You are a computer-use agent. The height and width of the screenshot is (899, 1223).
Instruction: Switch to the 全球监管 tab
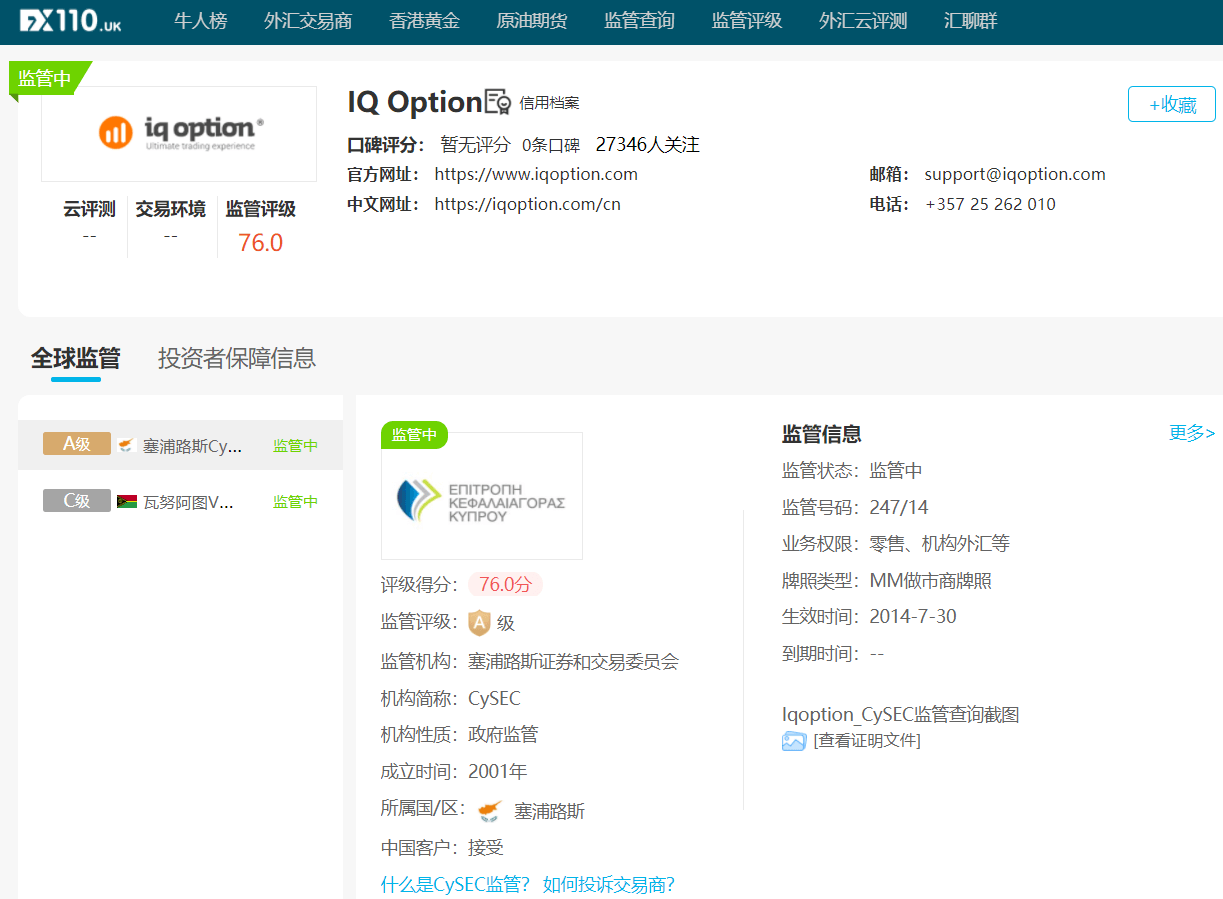pos(75,358)
